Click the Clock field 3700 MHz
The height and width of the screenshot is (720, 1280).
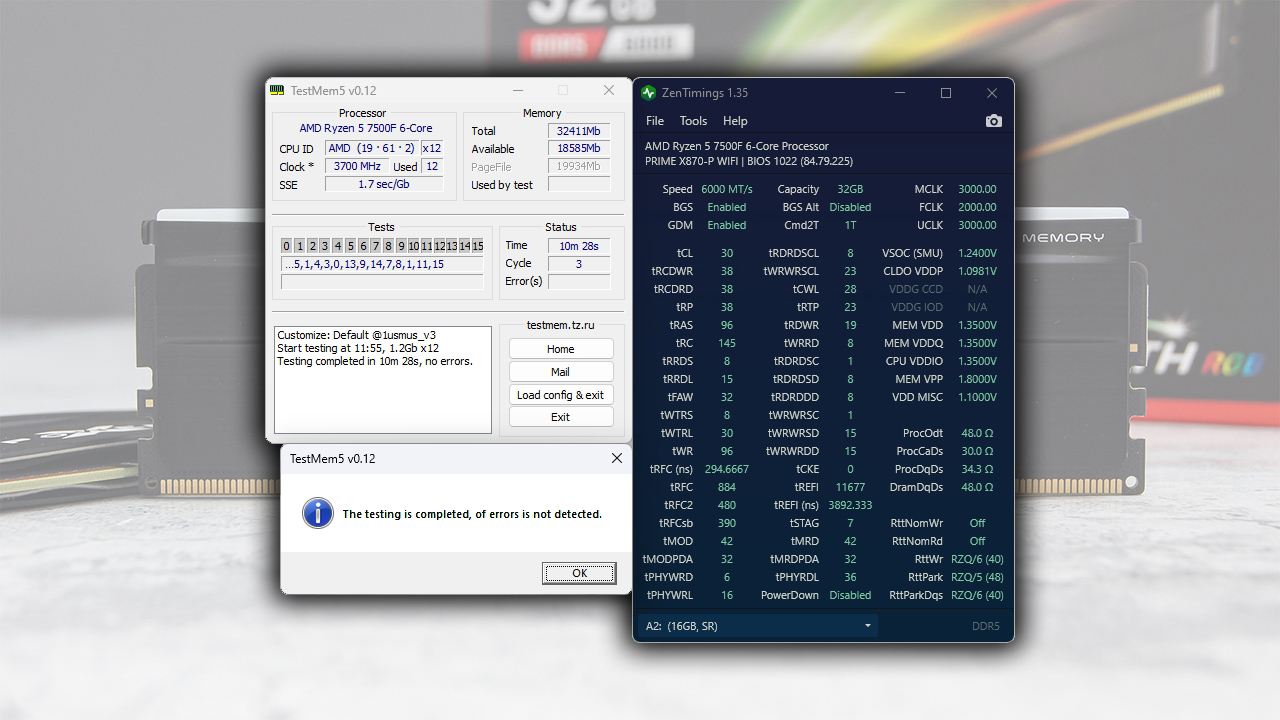[x=357, y=167]
